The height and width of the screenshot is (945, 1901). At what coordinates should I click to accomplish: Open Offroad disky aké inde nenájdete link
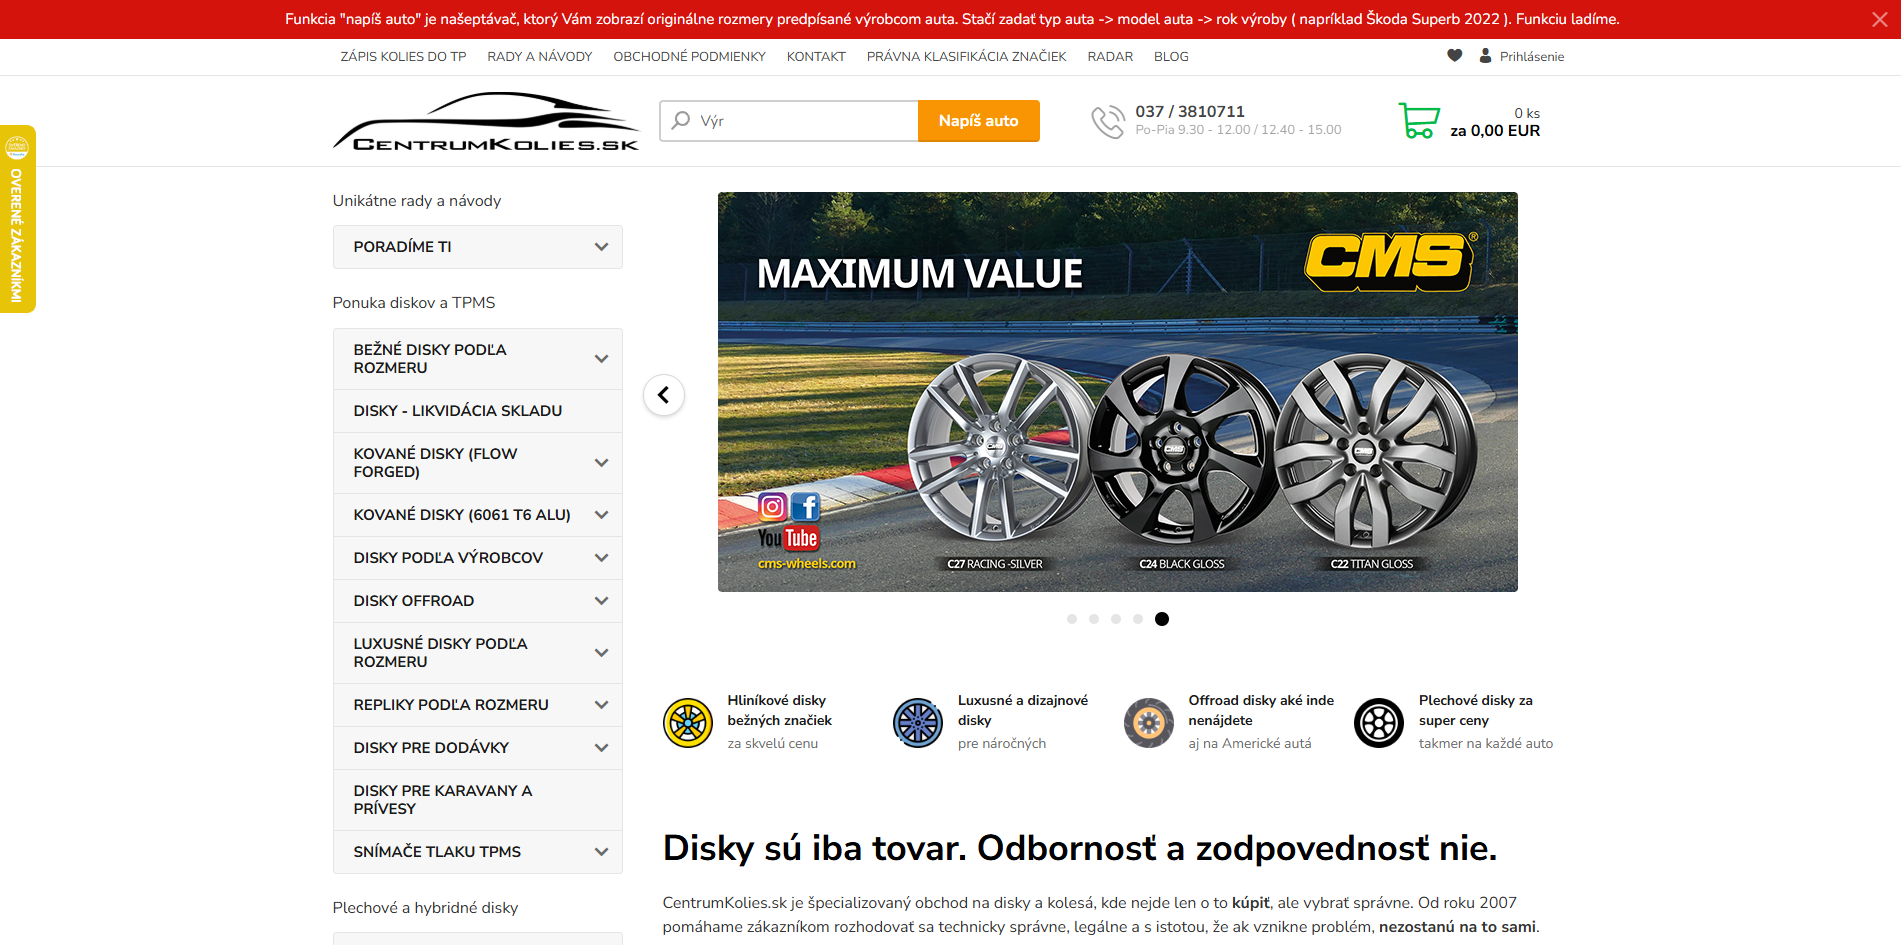[x=1261, y=710]
